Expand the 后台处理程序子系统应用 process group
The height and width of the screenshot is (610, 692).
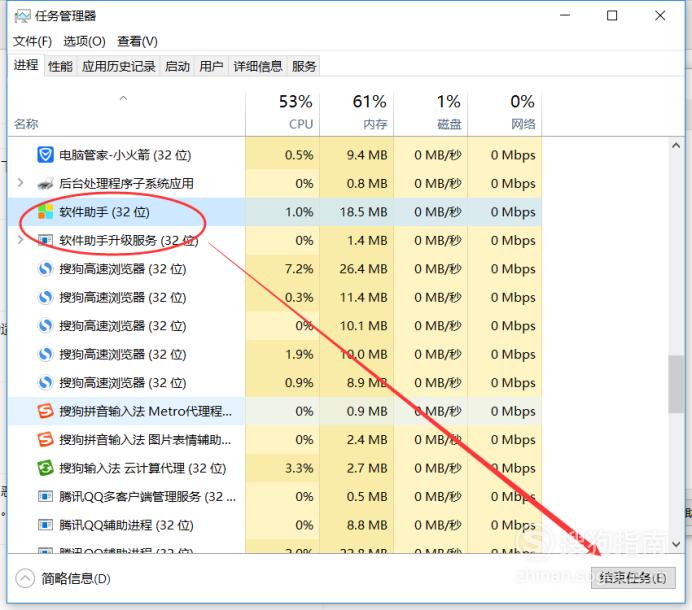(20, 182)
